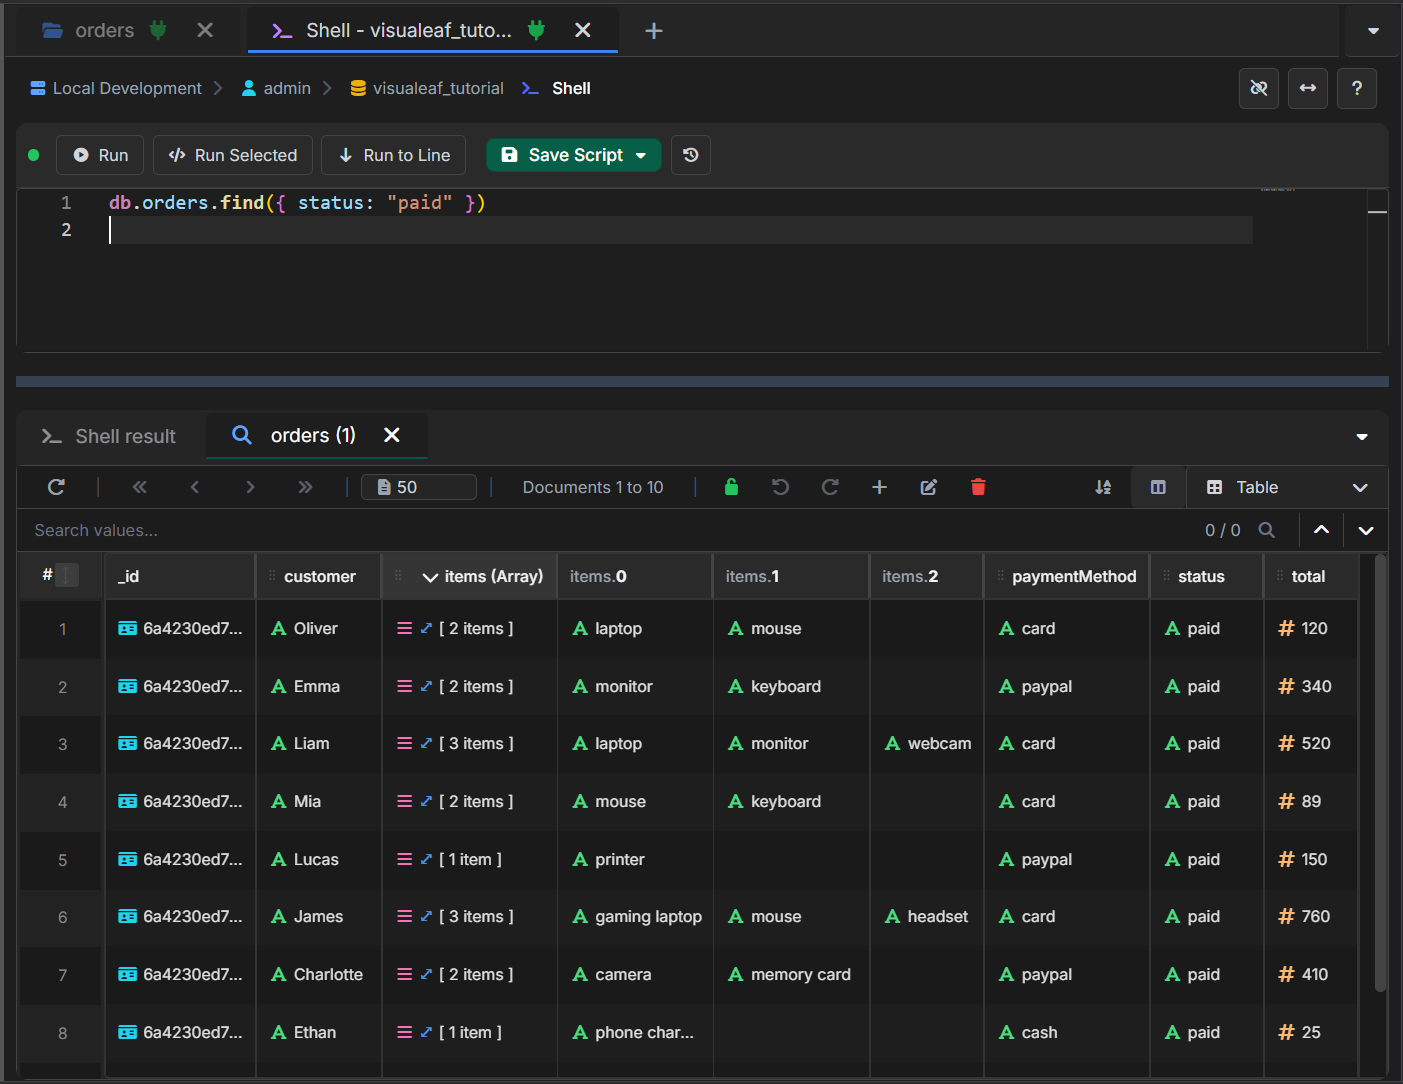Viewport: 1403px width, 1084px height.
Task: Click the page size field showing 50
Action: tap(419, 487)
